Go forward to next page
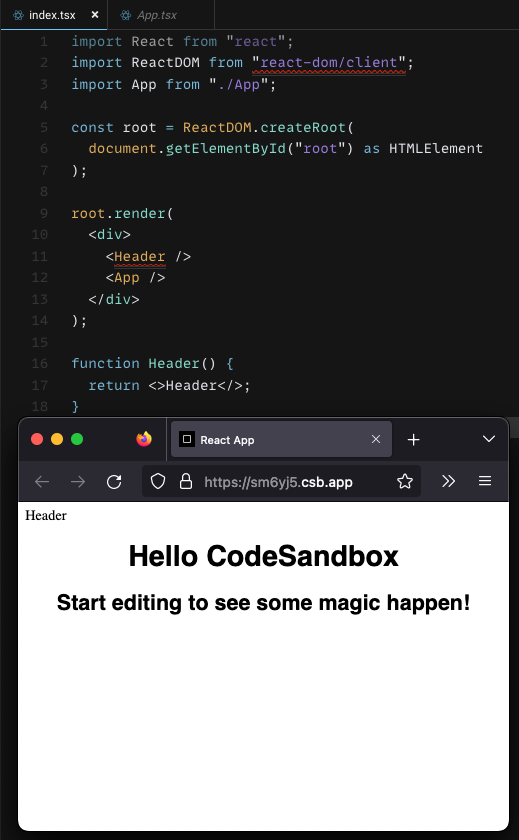The width and height of the screenshot is (519, 840). pos(78,482)
